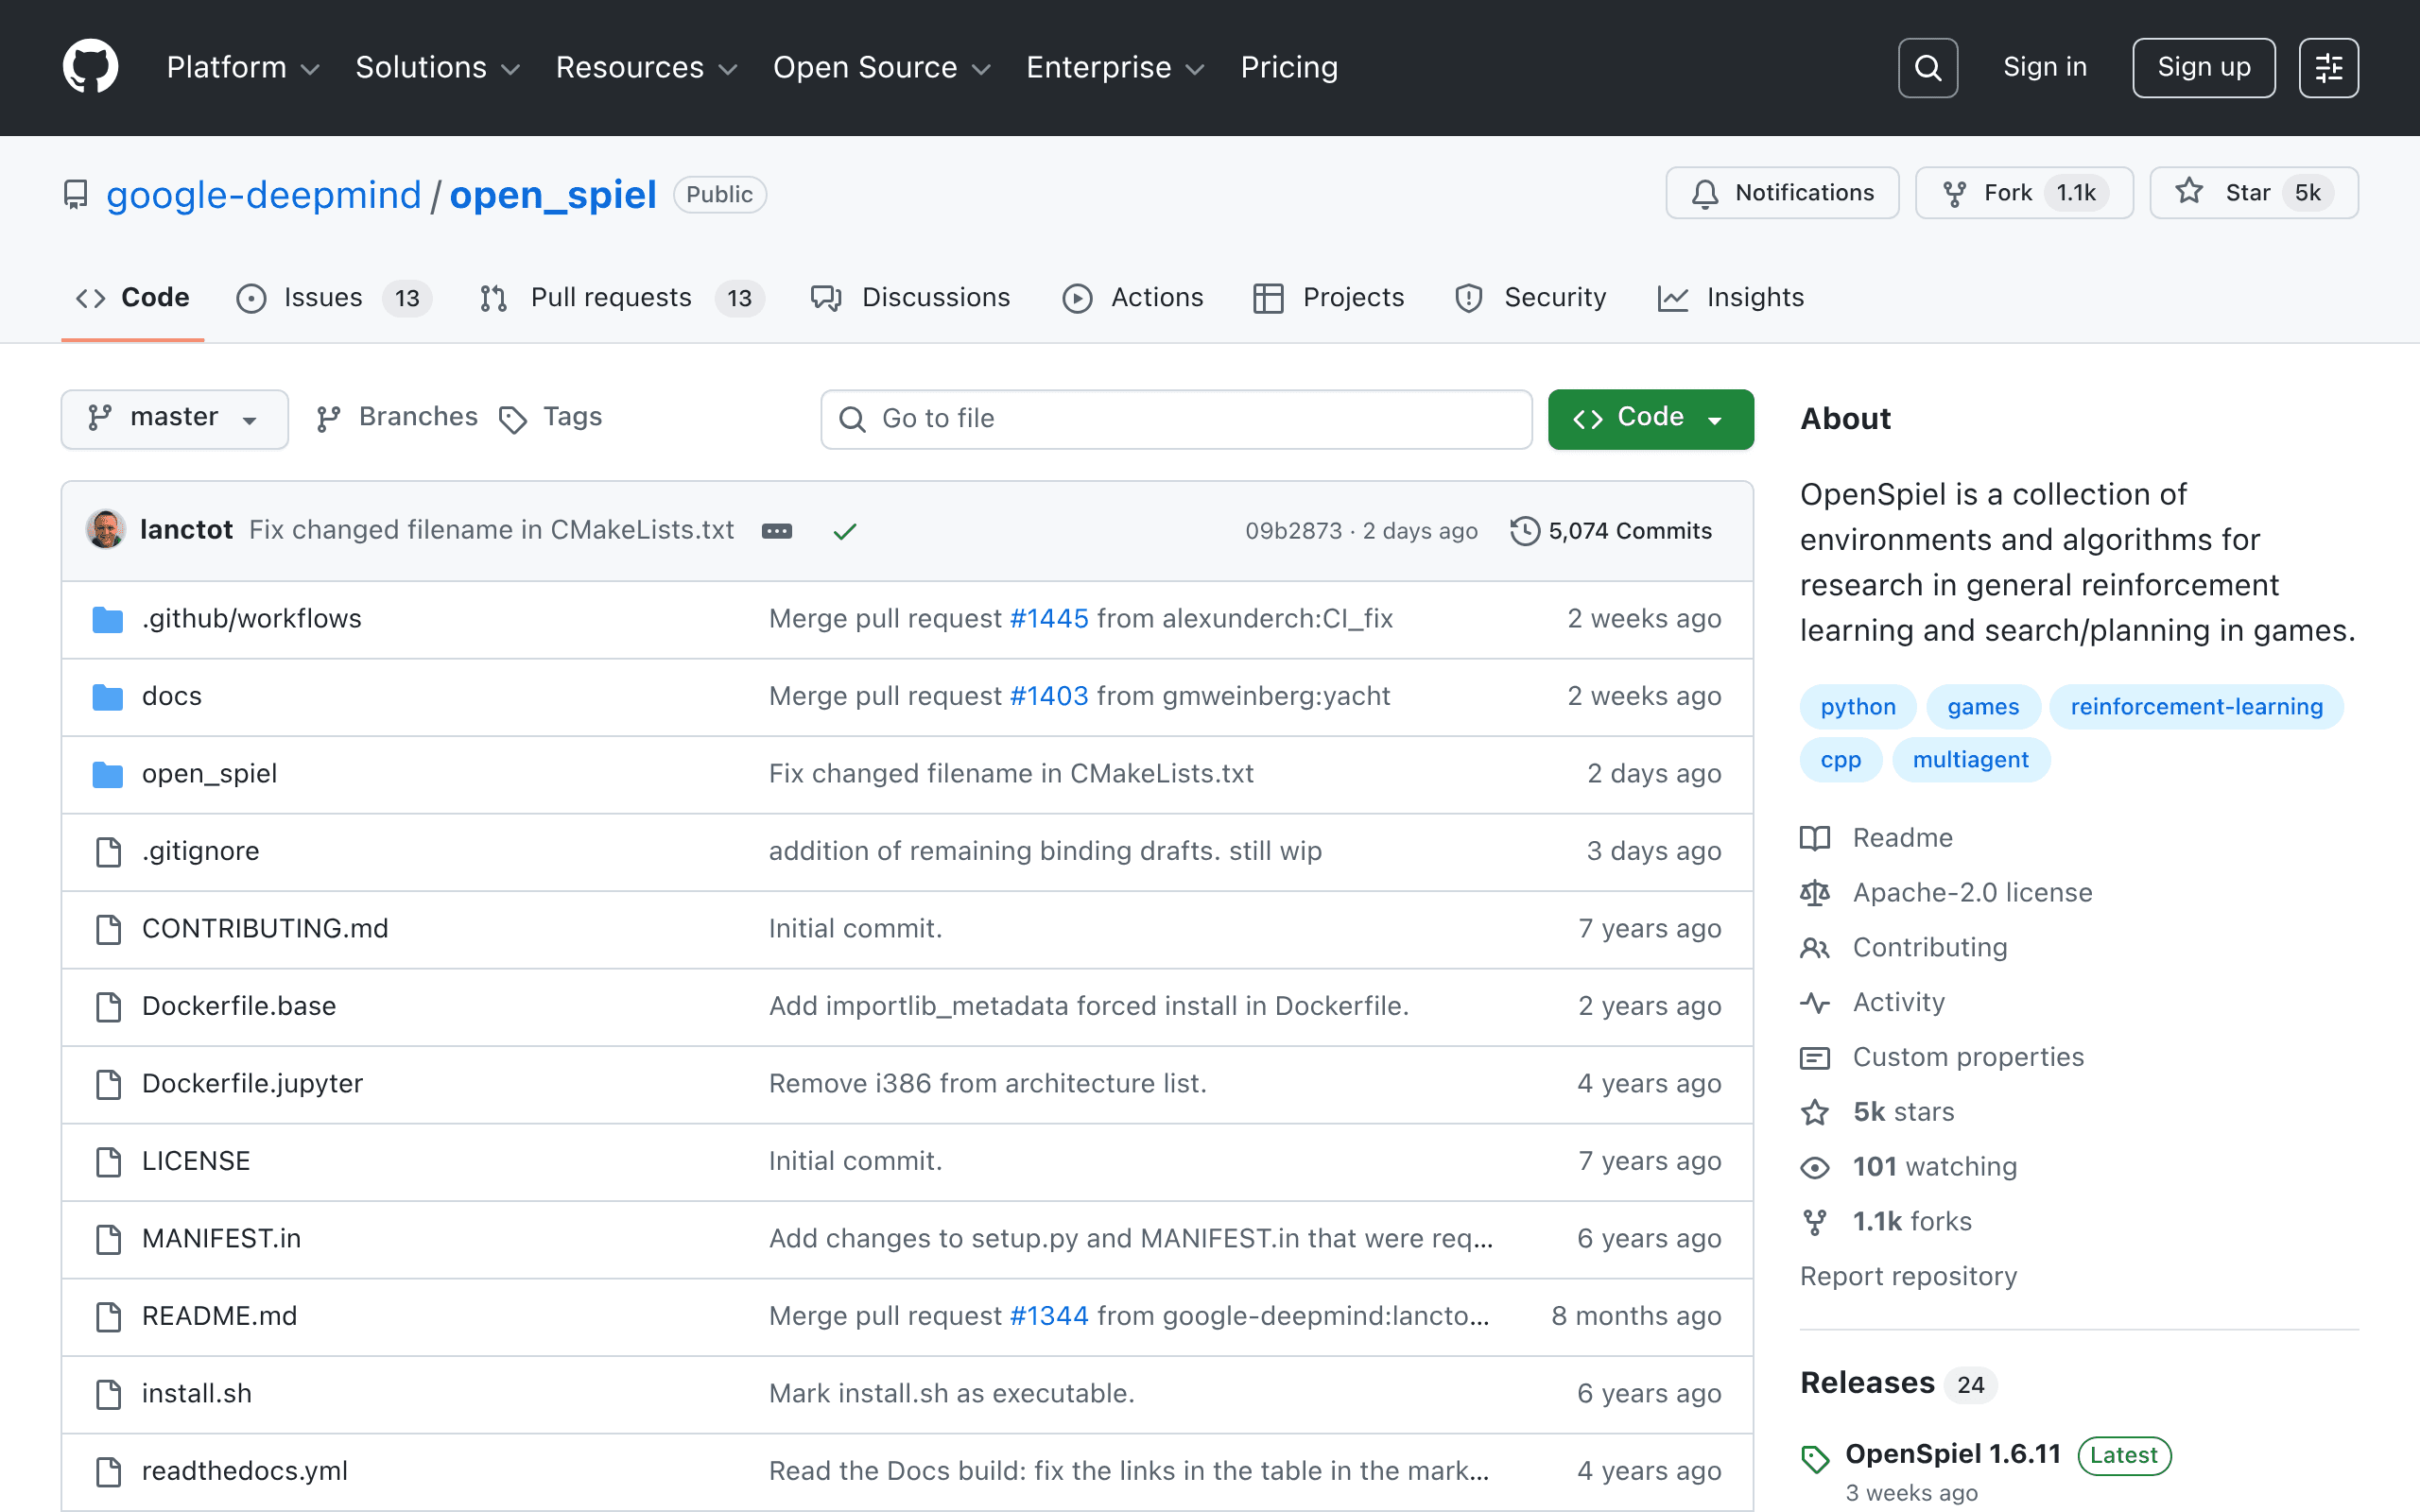Star the open_spiel repository

pos(2253,192)
